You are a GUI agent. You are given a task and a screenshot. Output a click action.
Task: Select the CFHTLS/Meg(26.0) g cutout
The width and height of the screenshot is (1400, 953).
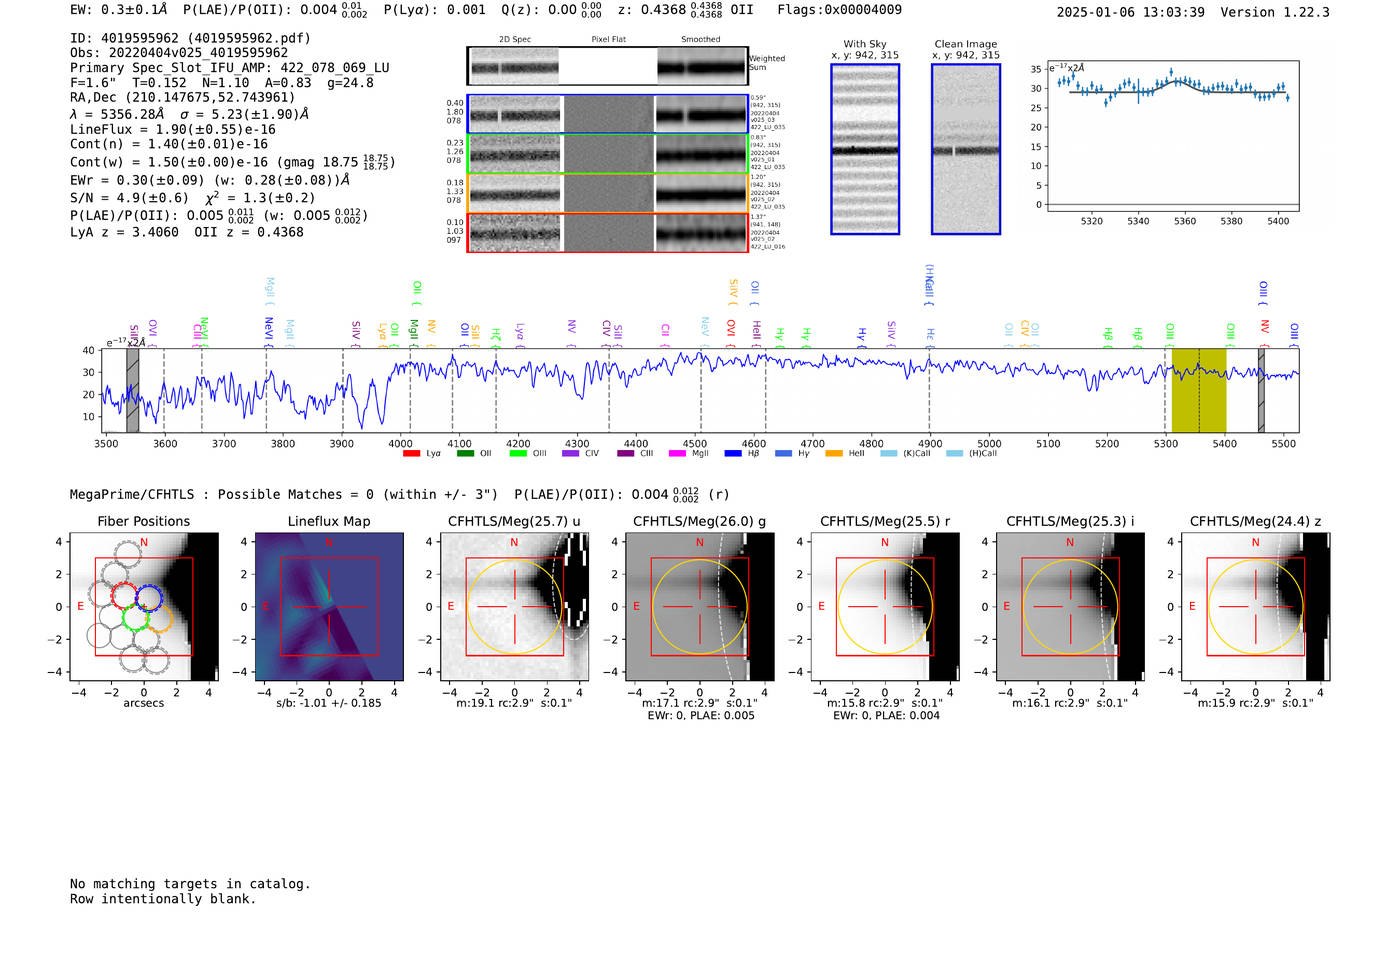pyautogui.click(x=700, y=607)
